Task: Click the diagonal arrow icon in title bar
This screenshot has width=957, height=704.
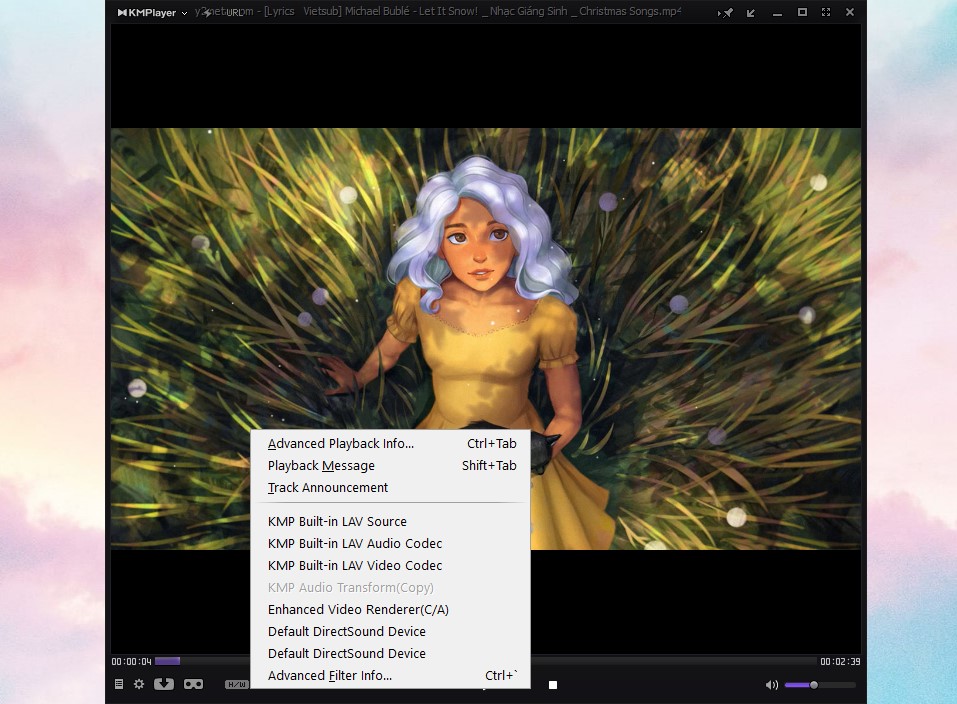Action: (751, 13)
